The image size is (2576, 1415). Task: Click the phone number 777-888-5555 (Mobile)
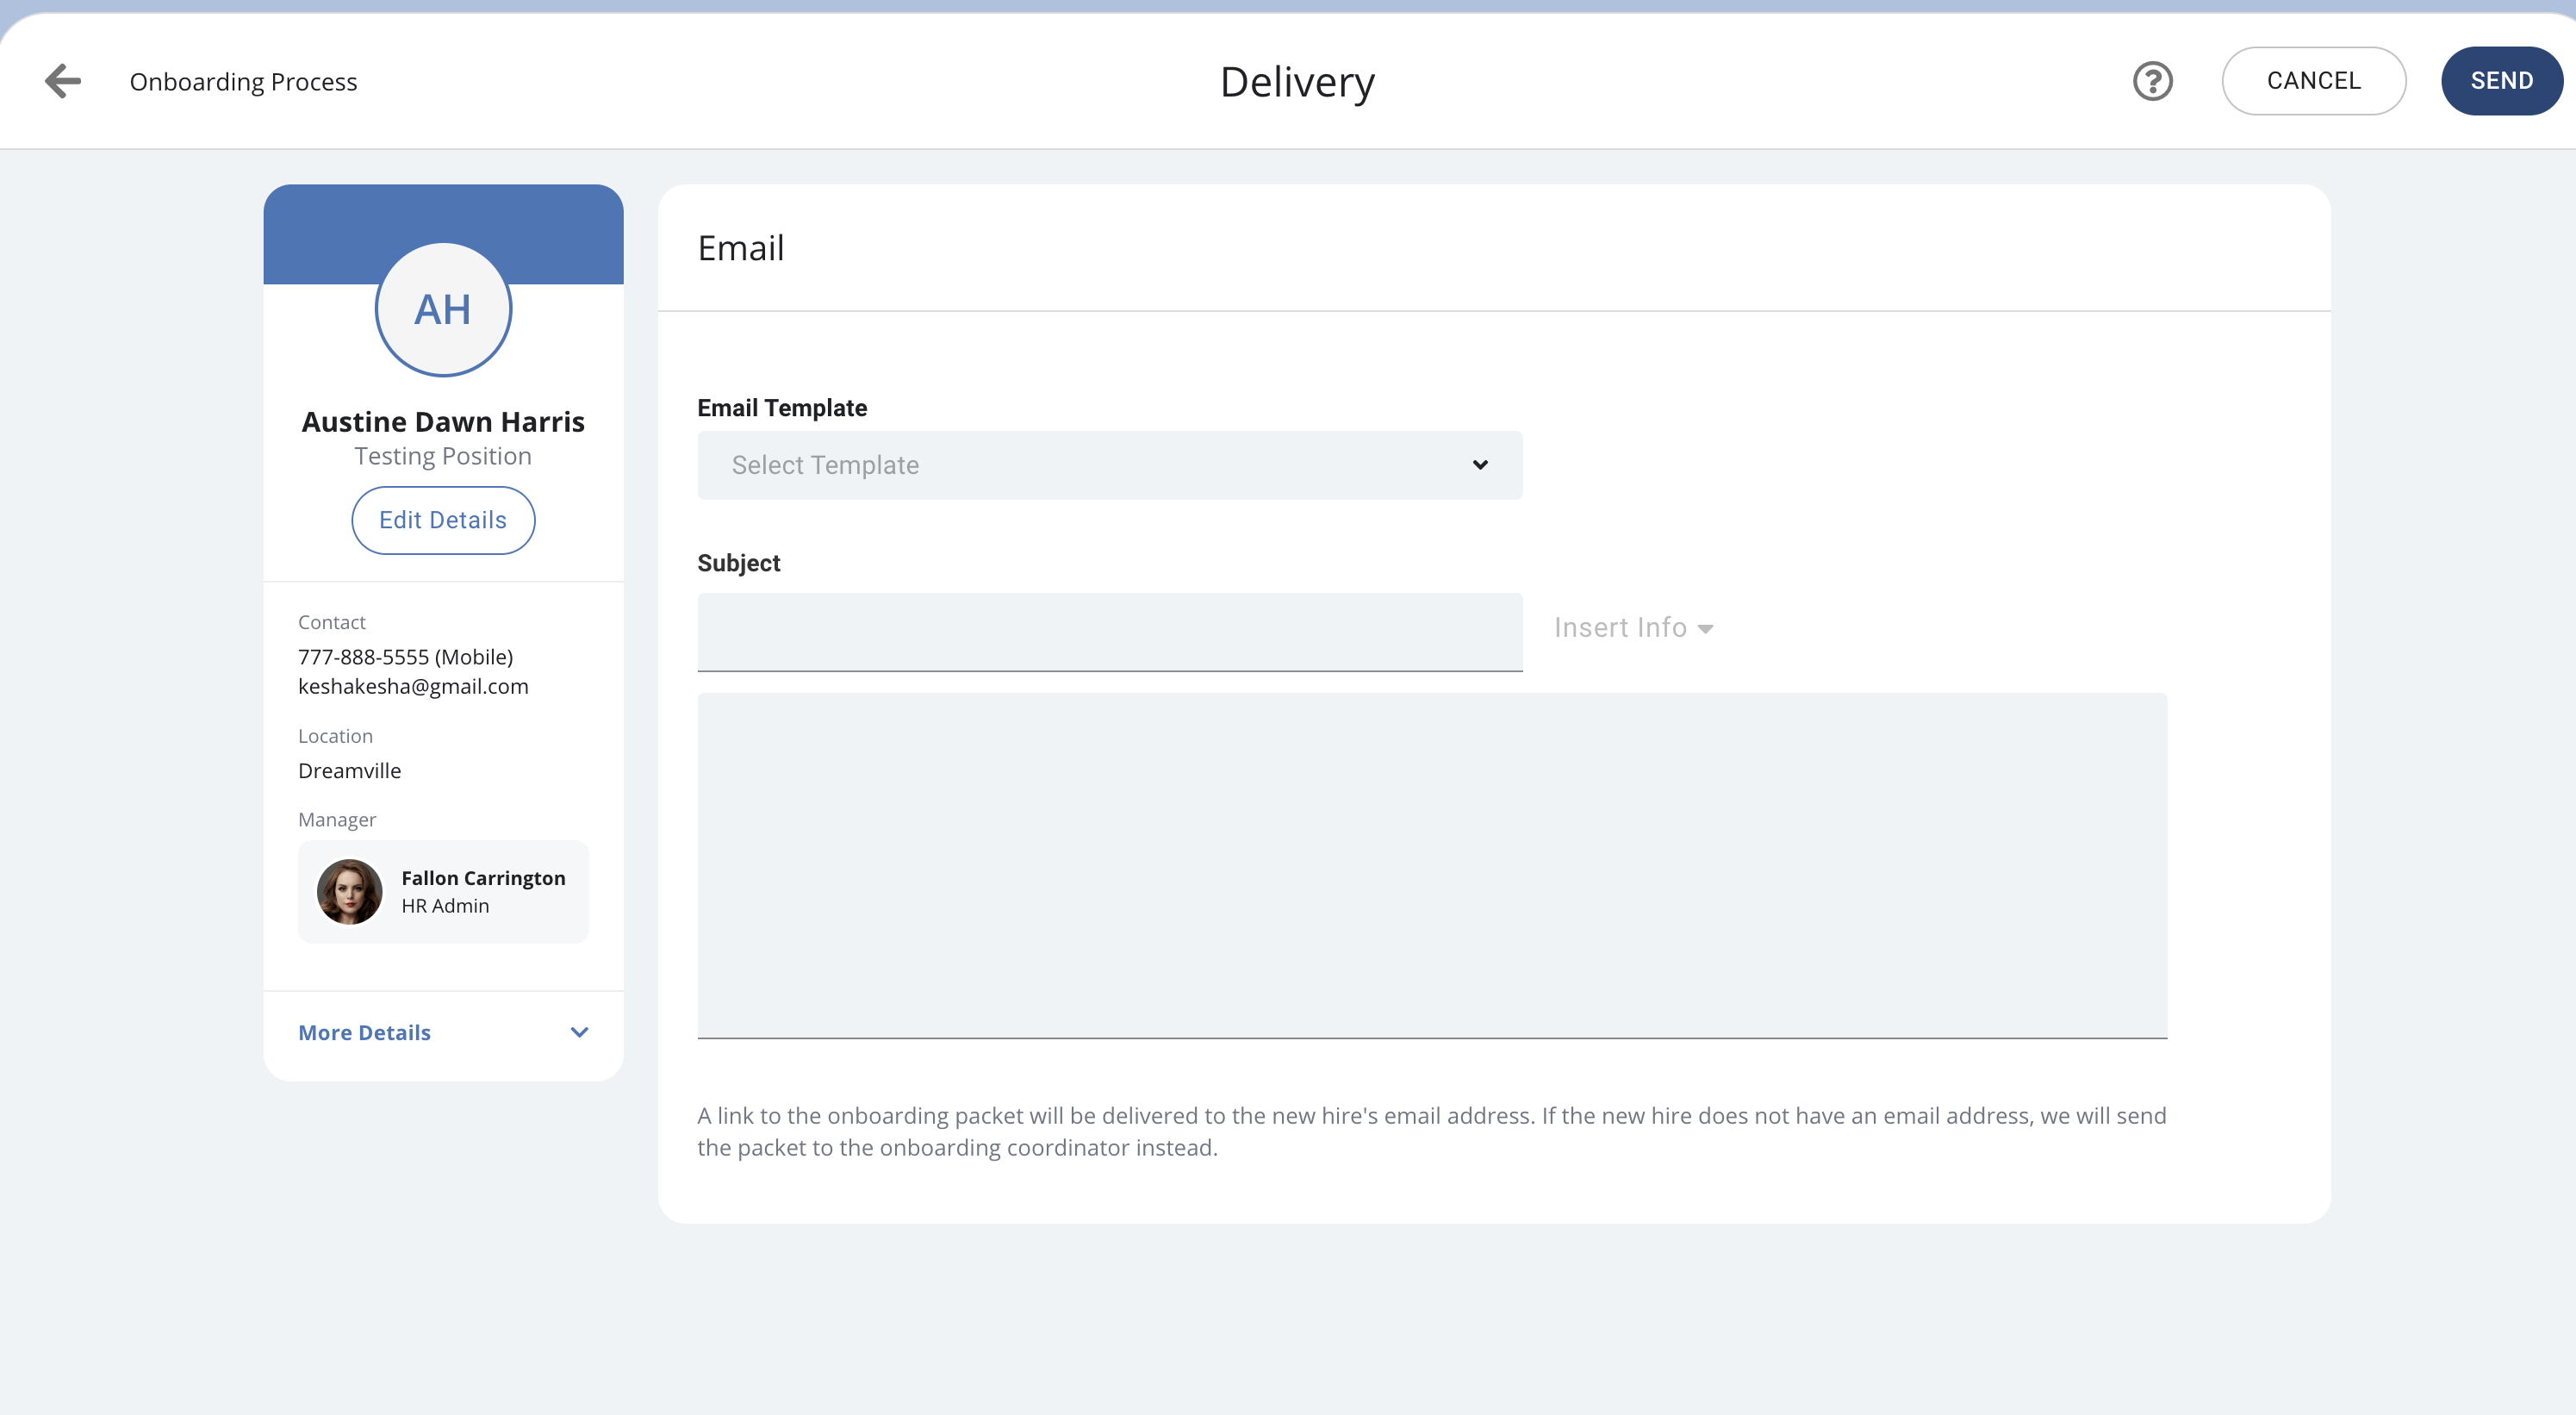405,657
